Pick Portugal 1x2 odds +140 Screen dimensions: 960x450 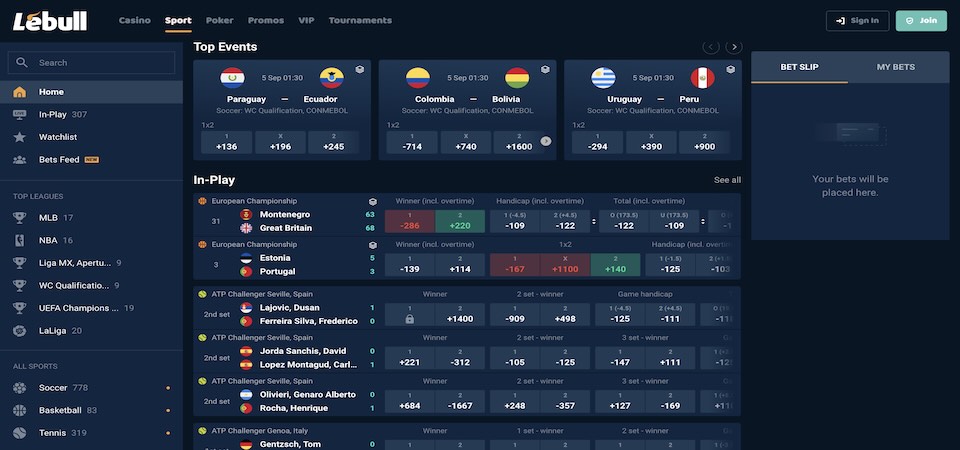point(615,264)
